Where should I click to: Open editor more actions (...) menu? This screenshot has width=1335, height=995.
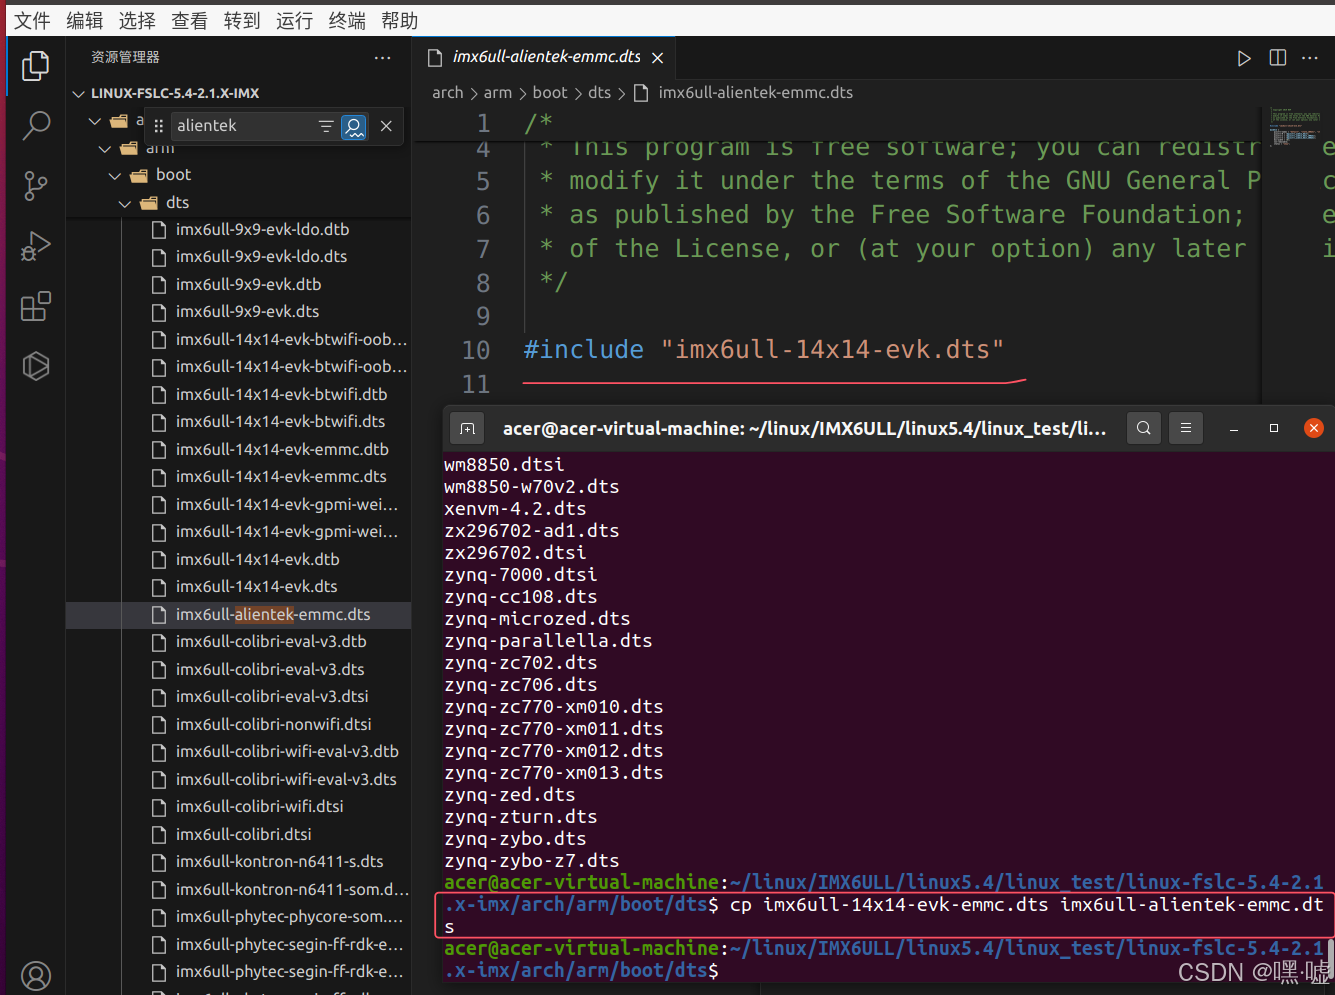(x=1310, y=58)
